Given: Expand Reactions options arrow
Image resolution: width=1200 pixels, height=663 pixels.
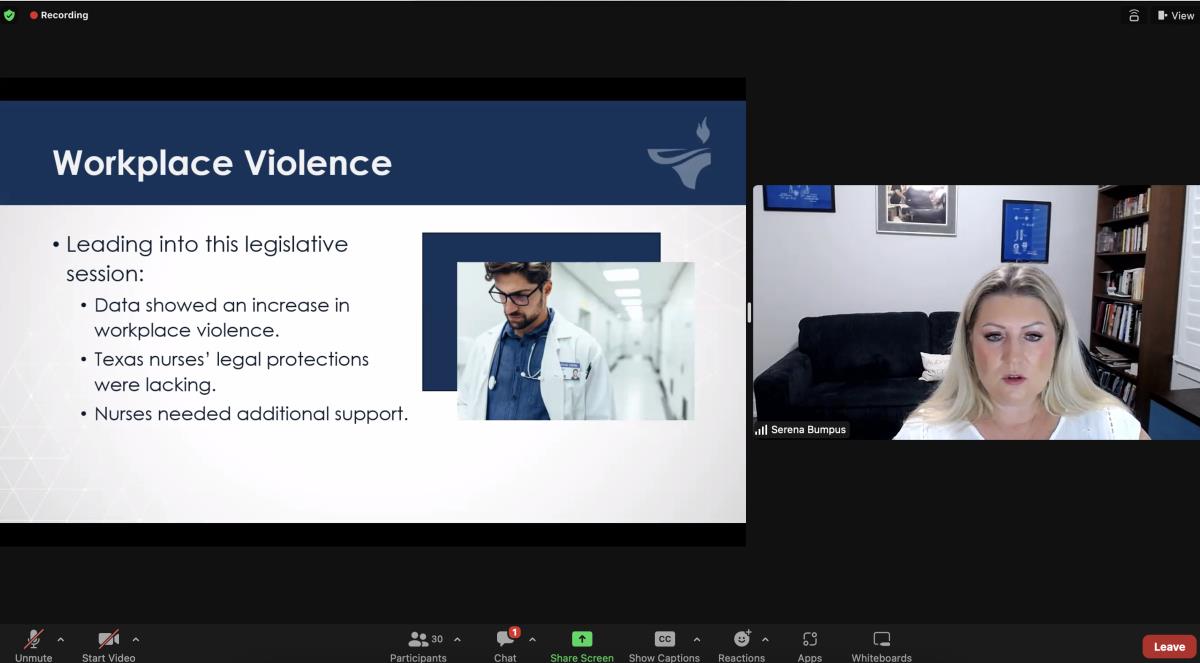Looking at the screenshot, I should coord(765,639).
